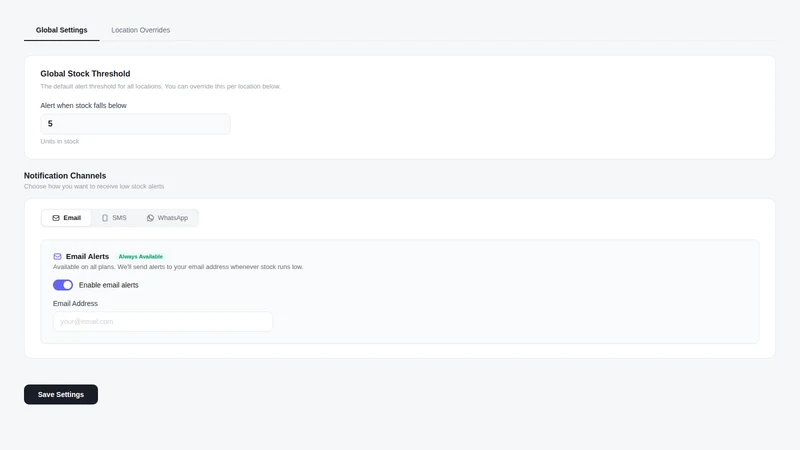Click the WhatsApp logo icon
The height and width of the screenshot is (450, 800).
[x=151, y=218]
